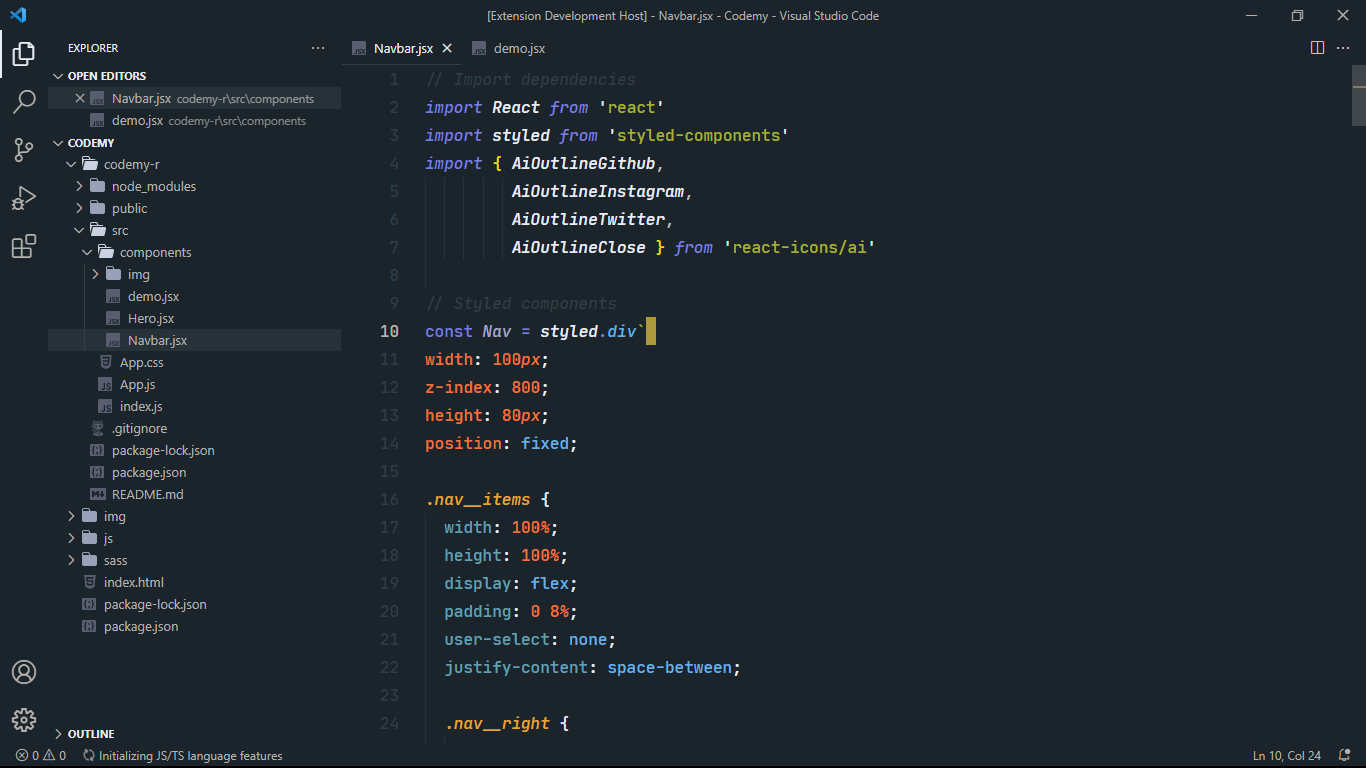This screenshot has height=768, width=1366.
Task: Switch to the Navbar.jsx tab
Action: pos(403,48)
